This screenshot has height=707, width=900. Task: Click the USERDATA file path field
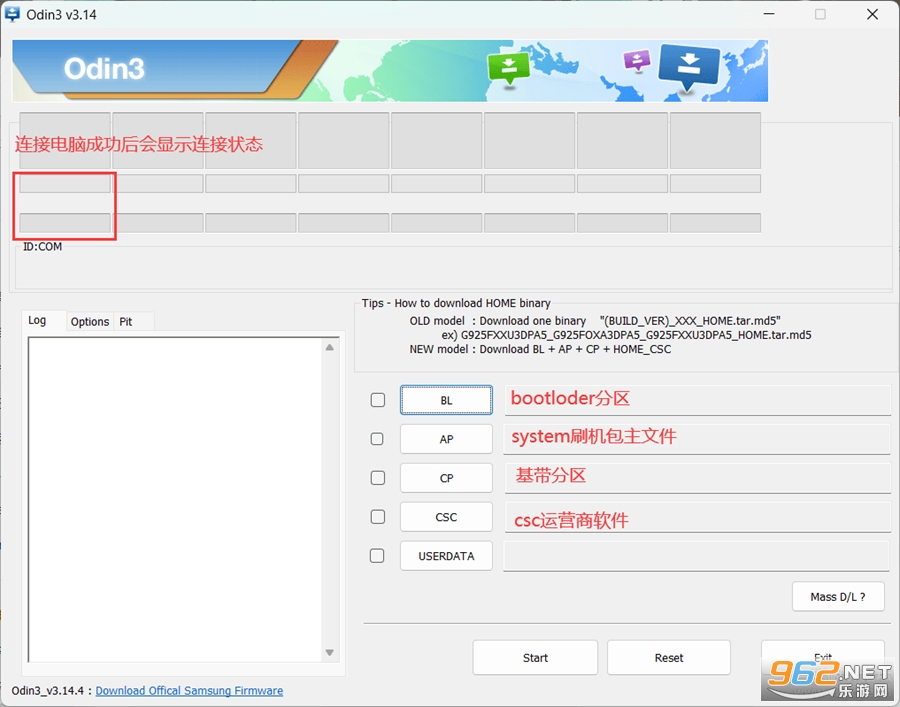click(696, 556)
